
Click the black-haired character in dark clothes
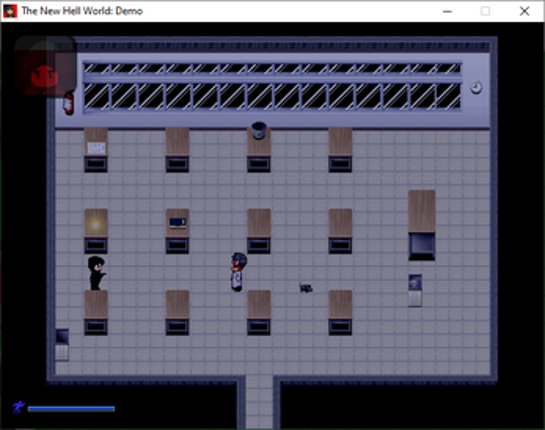(96, 273)
